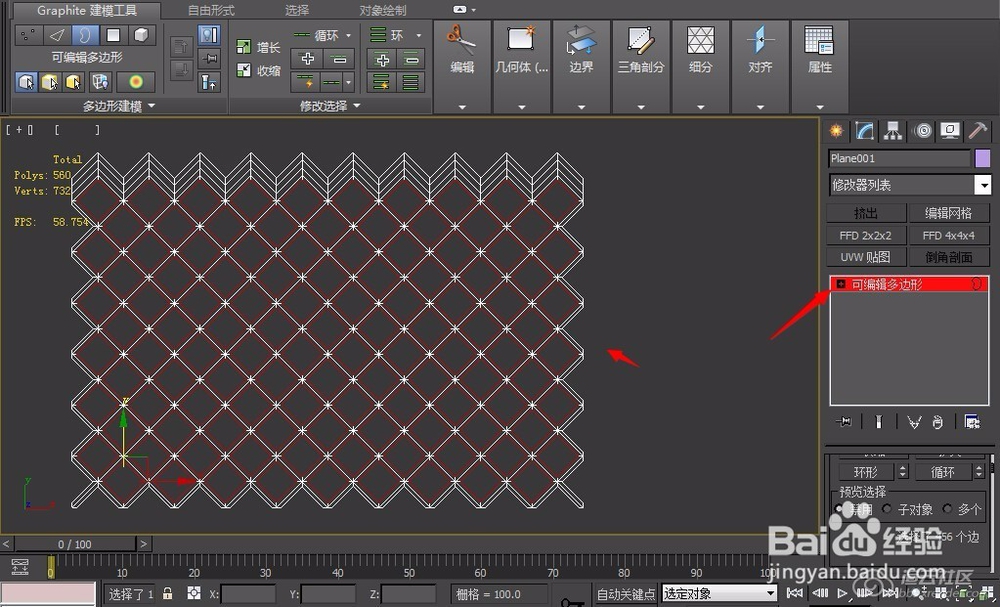Open the Utilities hammer panel icon
This screenshot has width=1000, height=607.
click(x=978, y=131)
